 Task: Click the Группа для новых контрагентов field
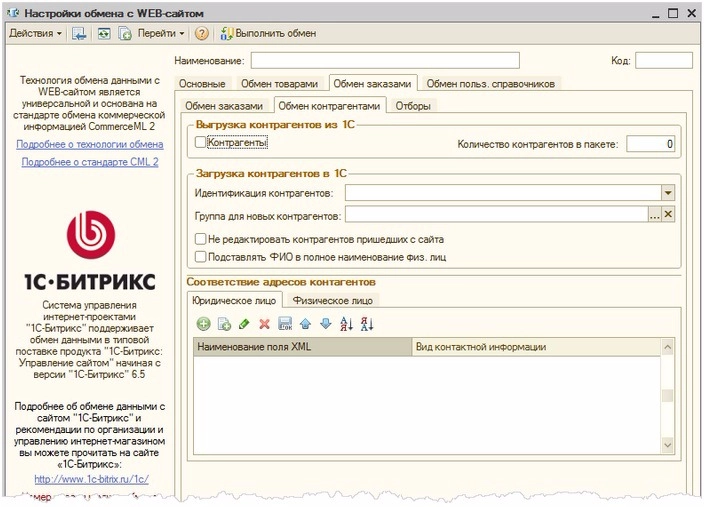click(x=496, y=214)
